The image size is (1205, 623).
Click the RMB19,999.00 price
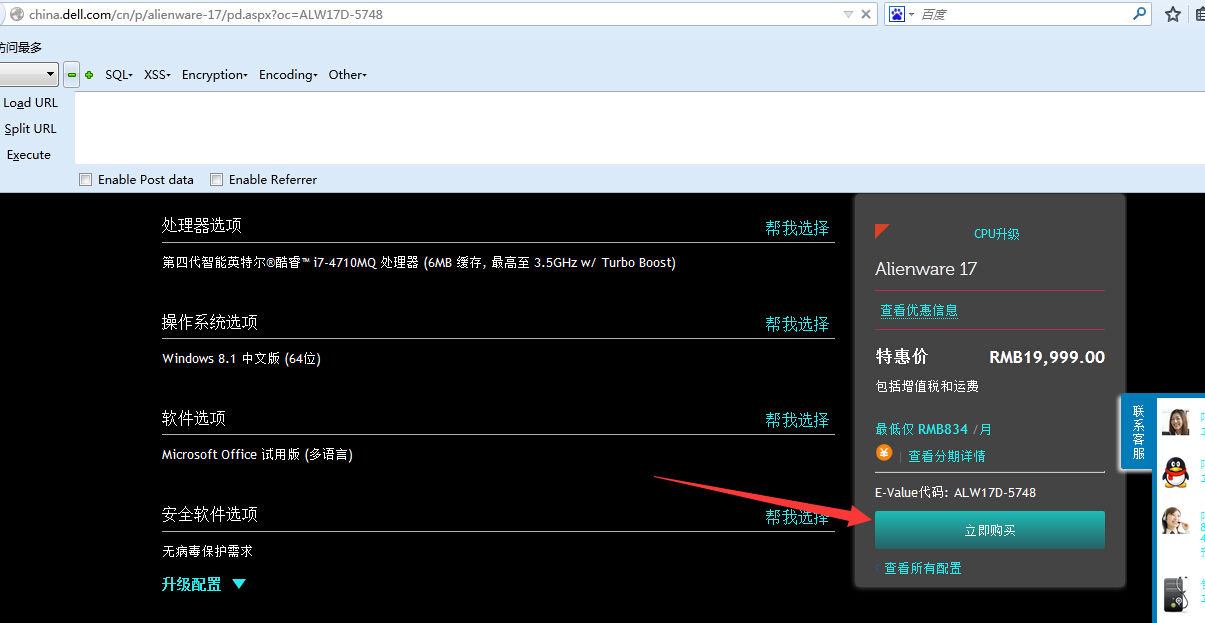1047,357
